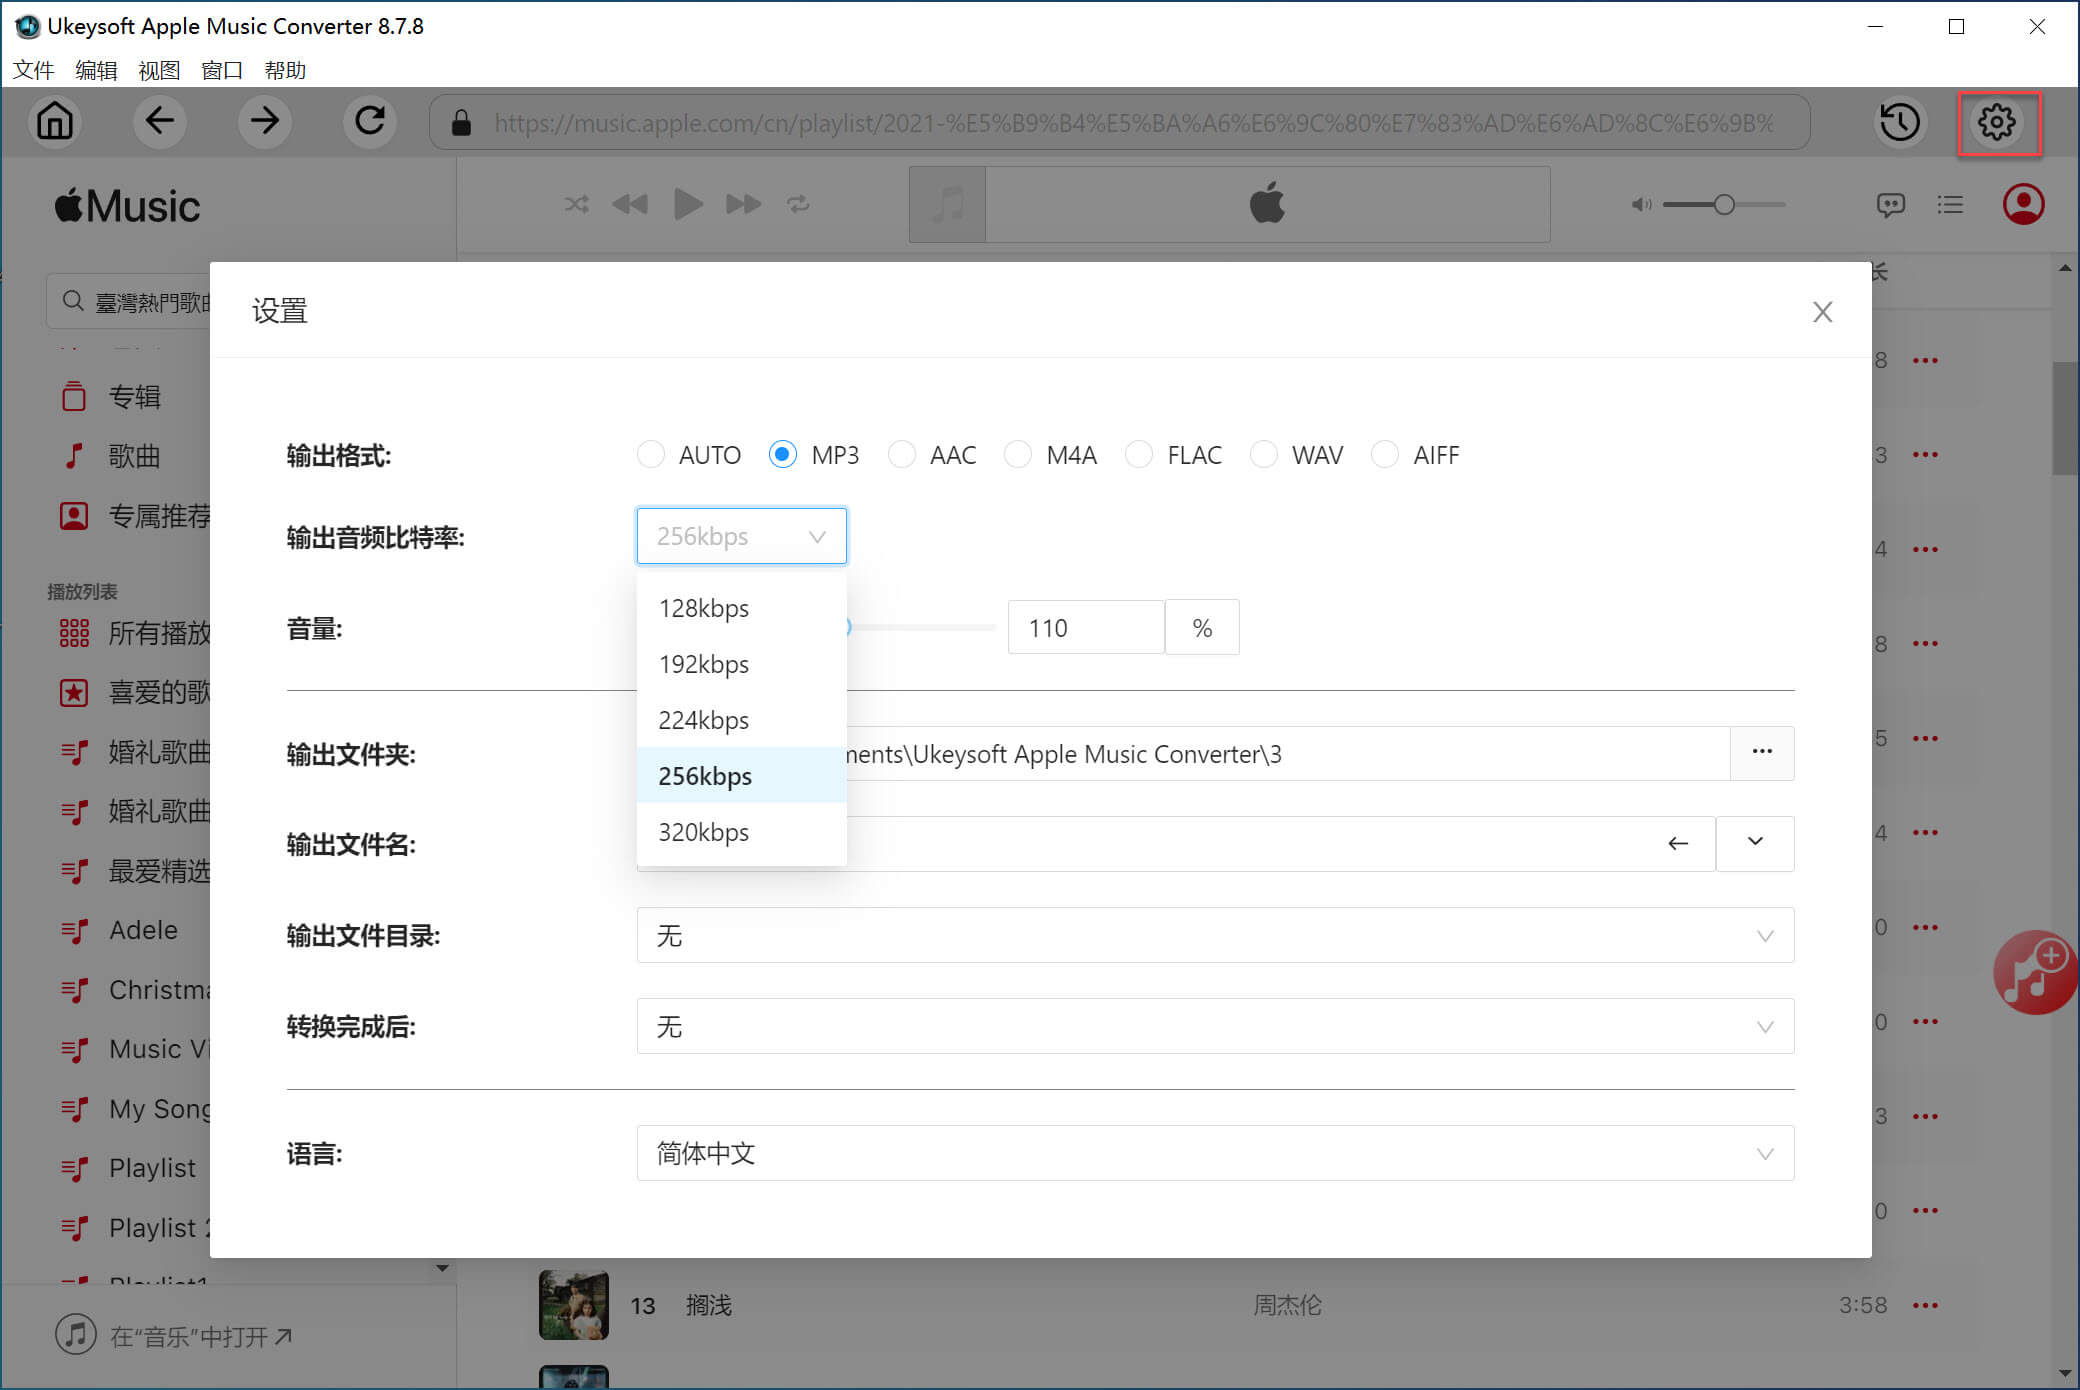
Task: Go to the home page
Action: click(55, 121)
